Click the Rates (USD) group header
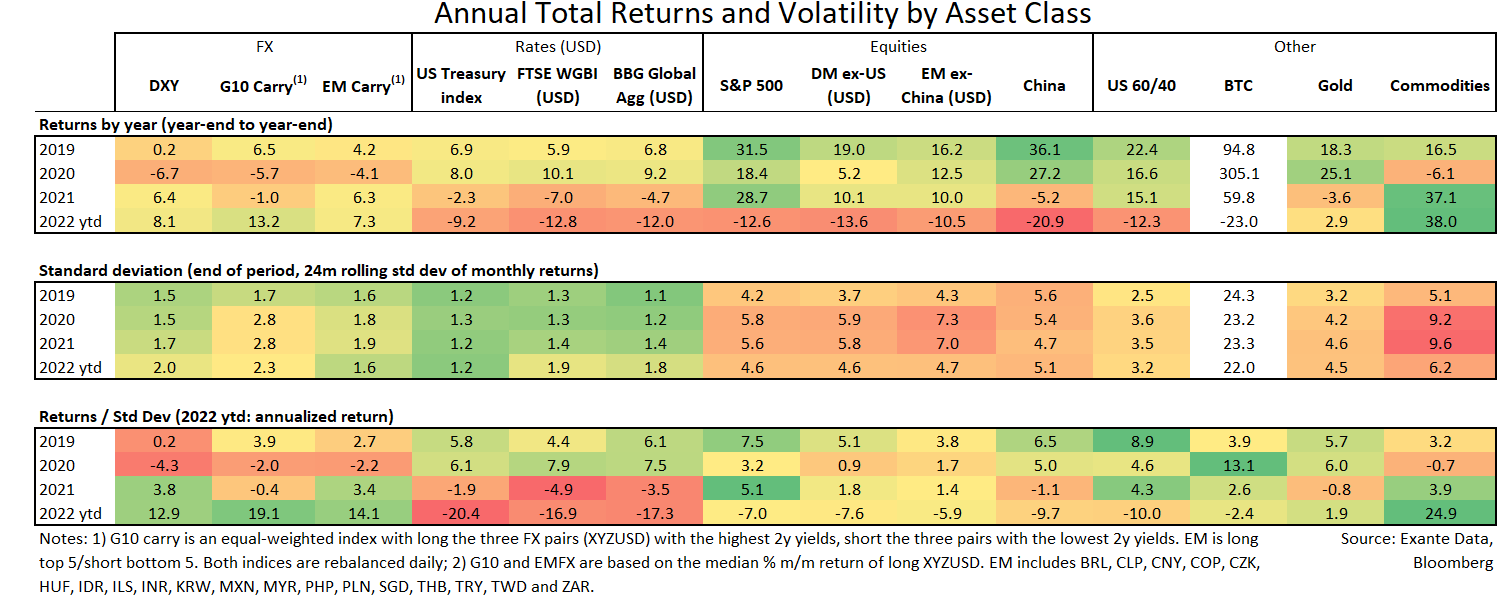The image size is (1509, 597). [558, 47]
